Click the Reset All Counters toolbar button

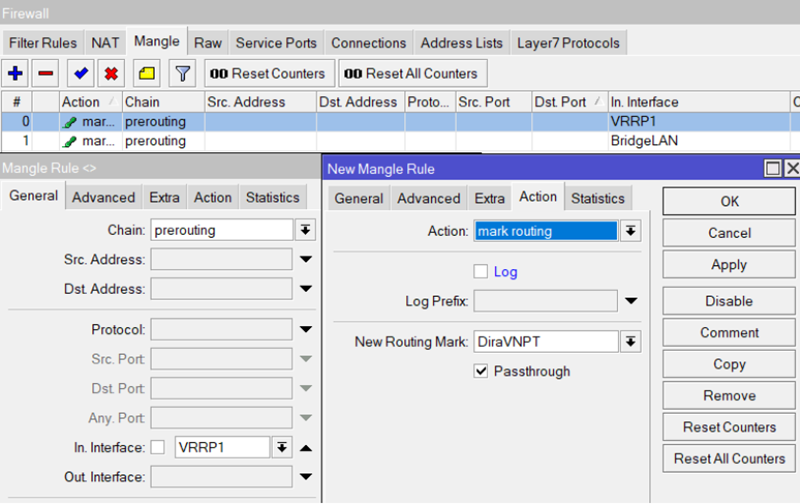pyautogui.click(x=412, y=73)
